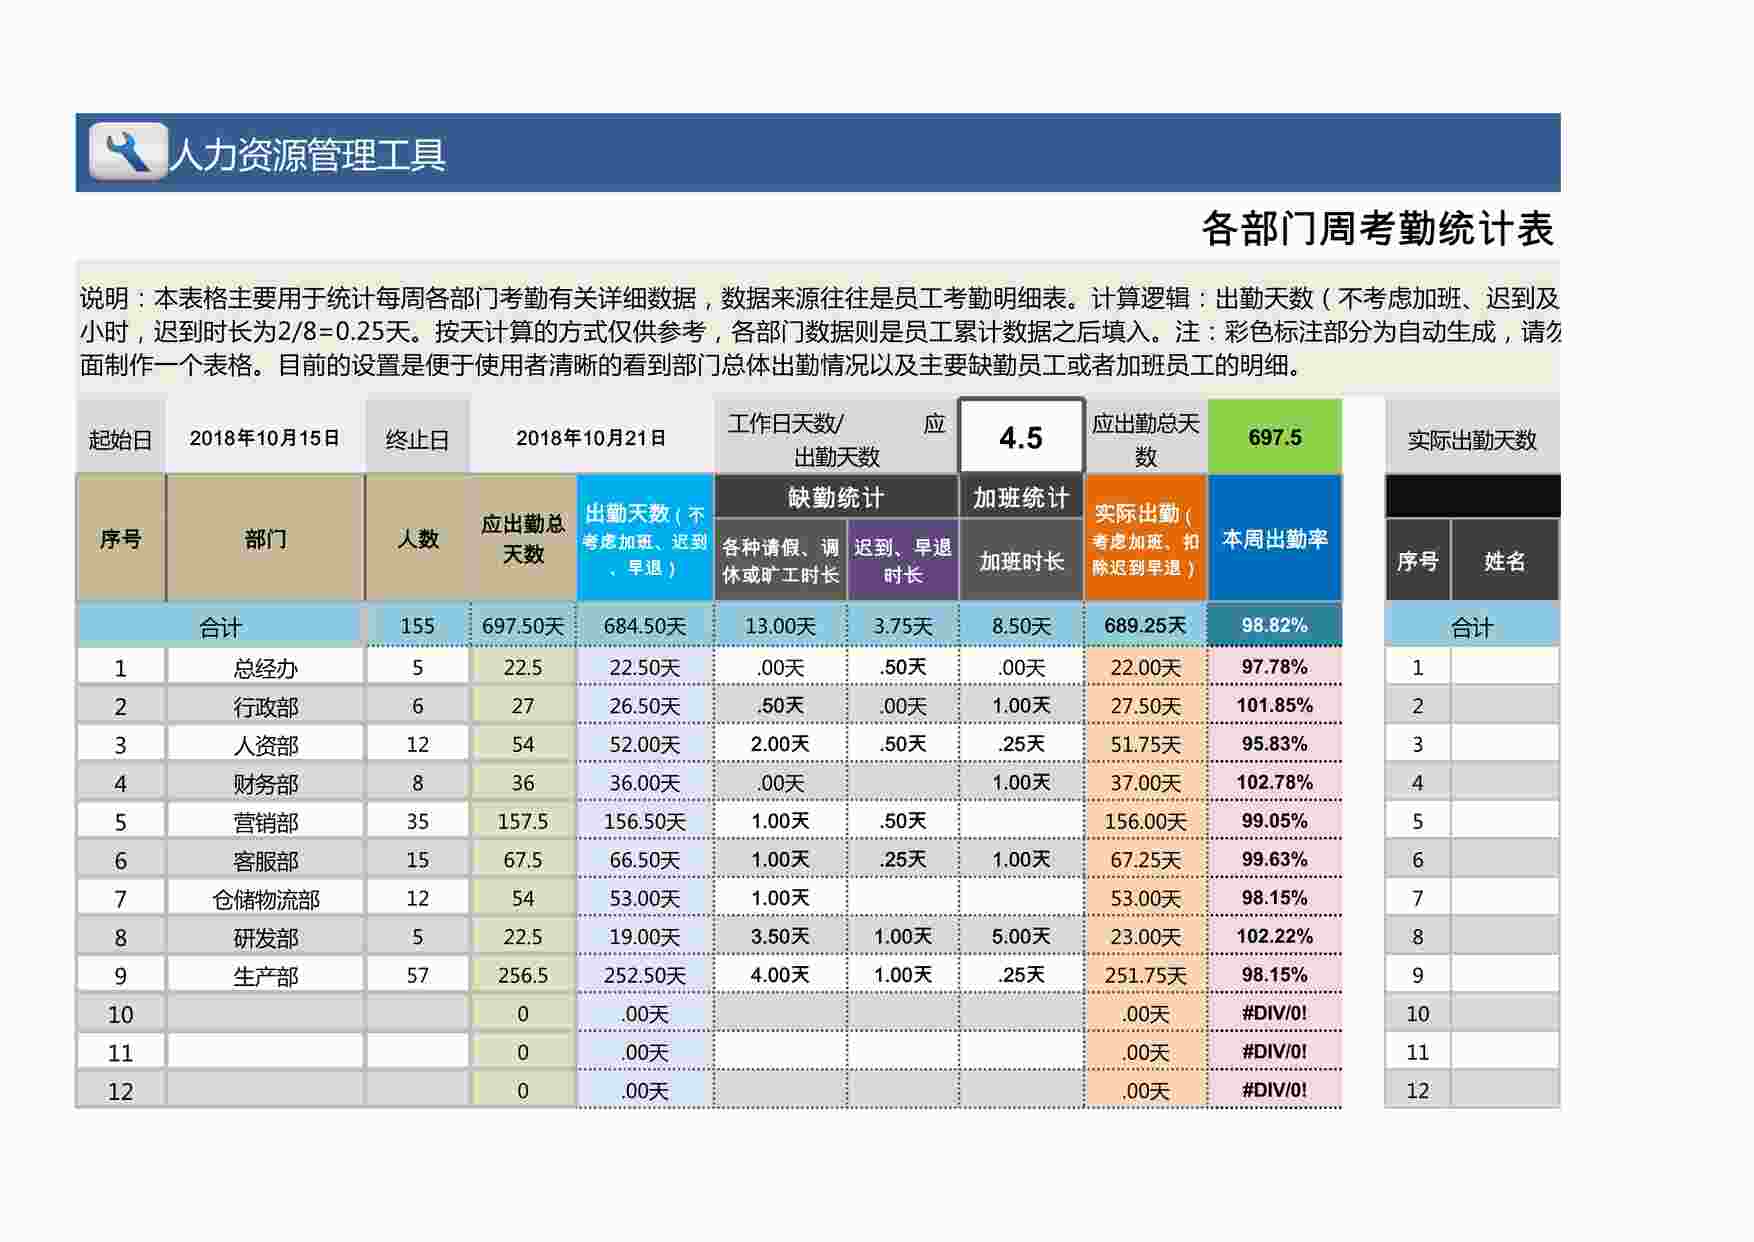1754x1242 pixels.
Task: Click the 迟到、早退时长 header
Action: (903, 560)
